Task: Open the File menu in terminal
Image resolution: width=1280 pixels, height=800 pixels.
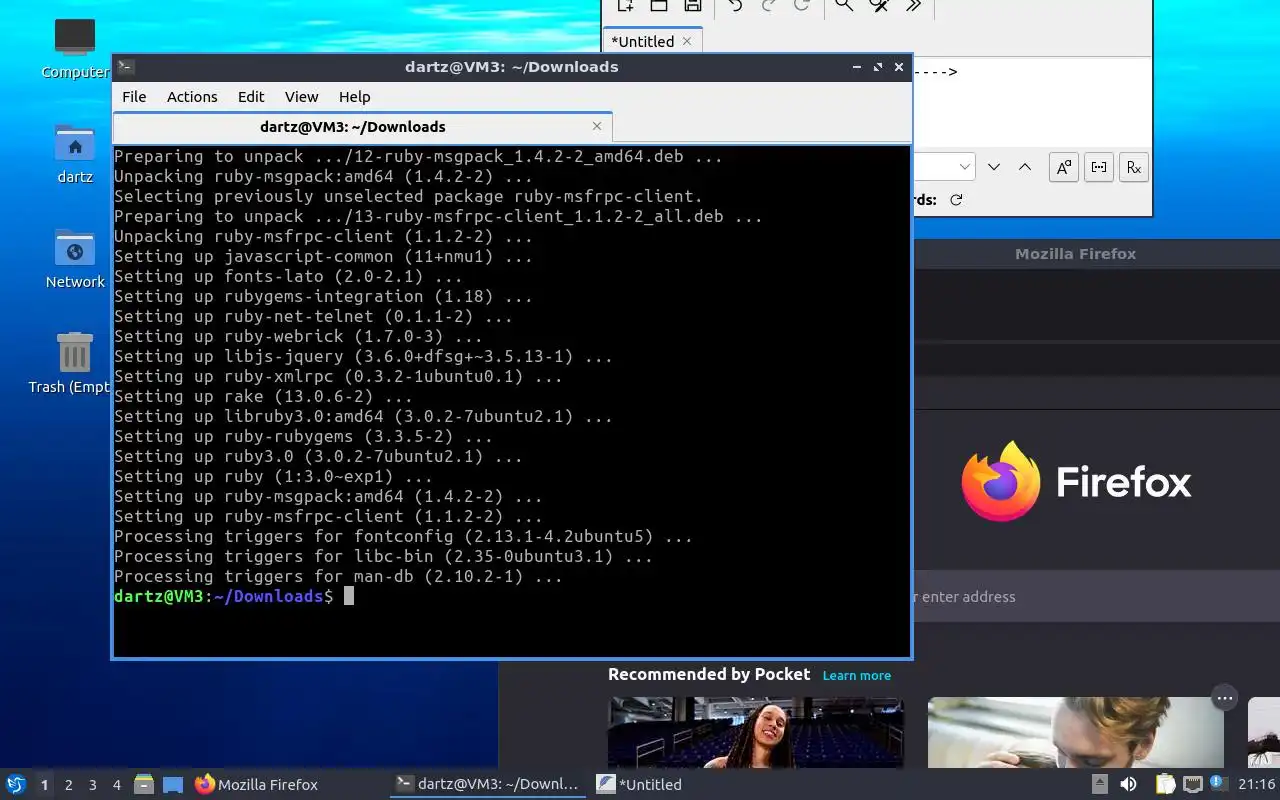Action: click(x=134, y=97)
